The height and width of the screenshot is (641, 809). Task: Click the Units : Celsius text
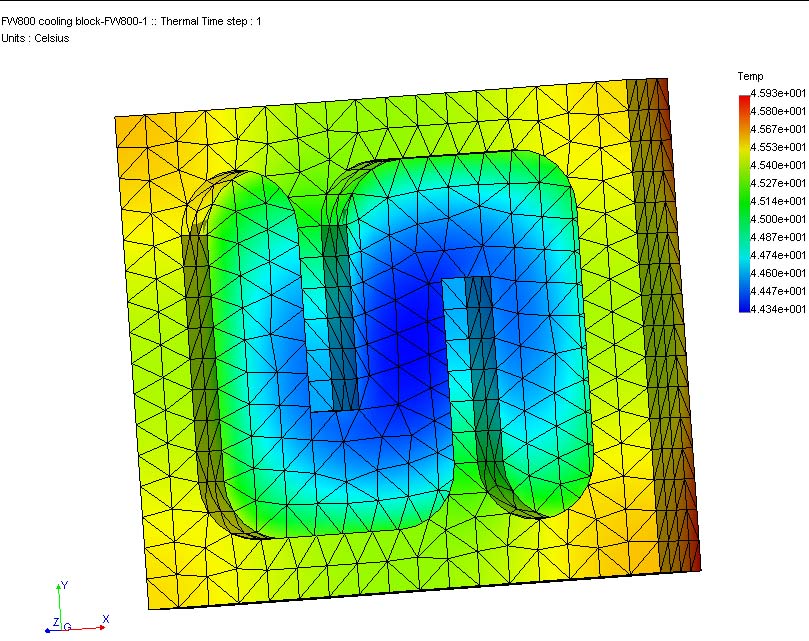coord(36,38)
